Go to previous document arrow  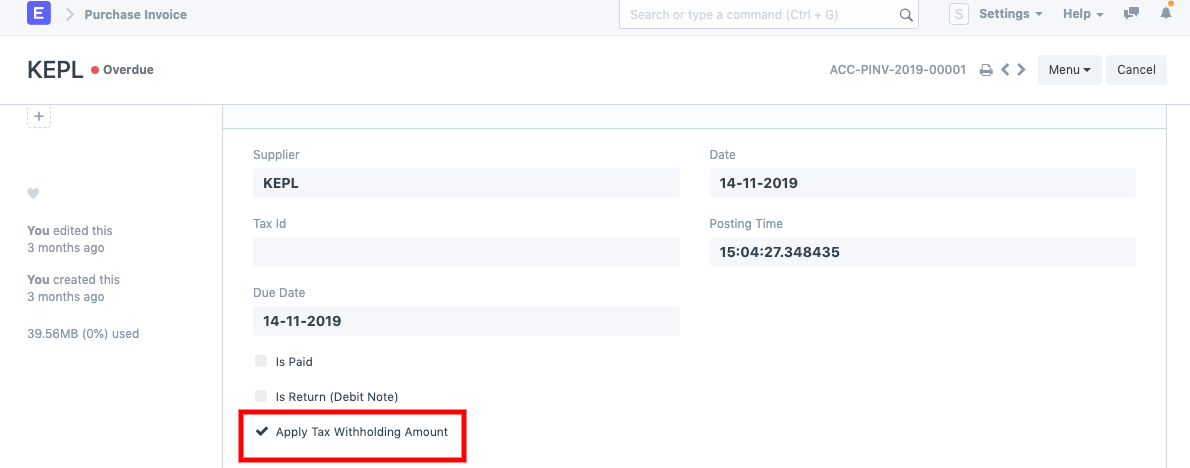click(1006, 70)
